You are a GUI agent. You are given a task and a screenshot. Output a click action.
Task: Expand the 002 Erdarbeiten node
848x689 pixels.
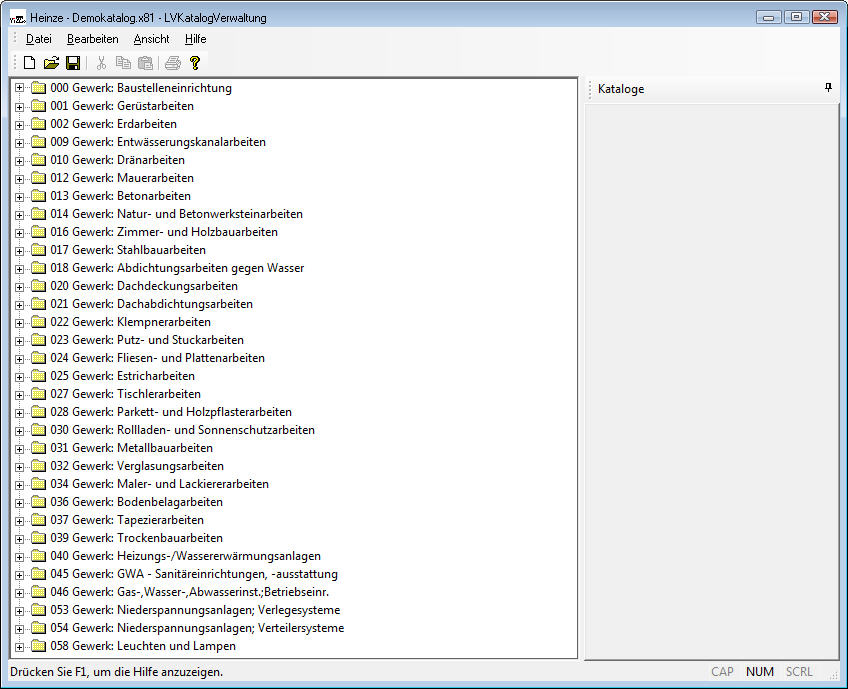(19, 125)
